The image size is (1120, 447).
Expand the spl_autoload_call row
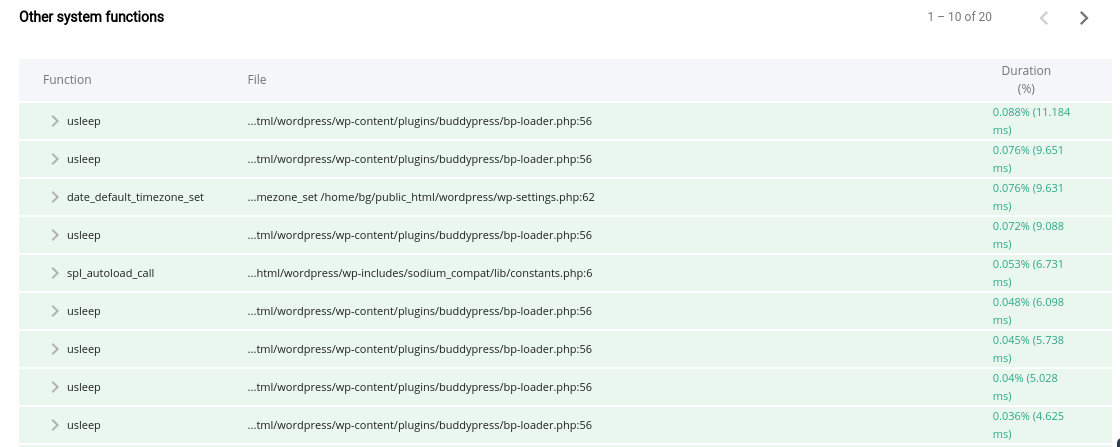coord(54,273)
